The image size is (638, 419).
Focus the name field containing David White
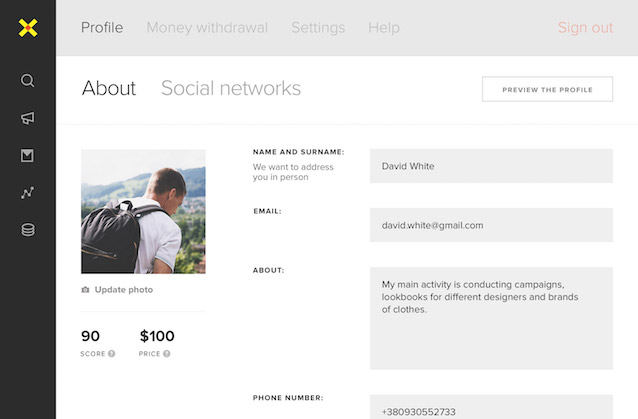point(491,166)
